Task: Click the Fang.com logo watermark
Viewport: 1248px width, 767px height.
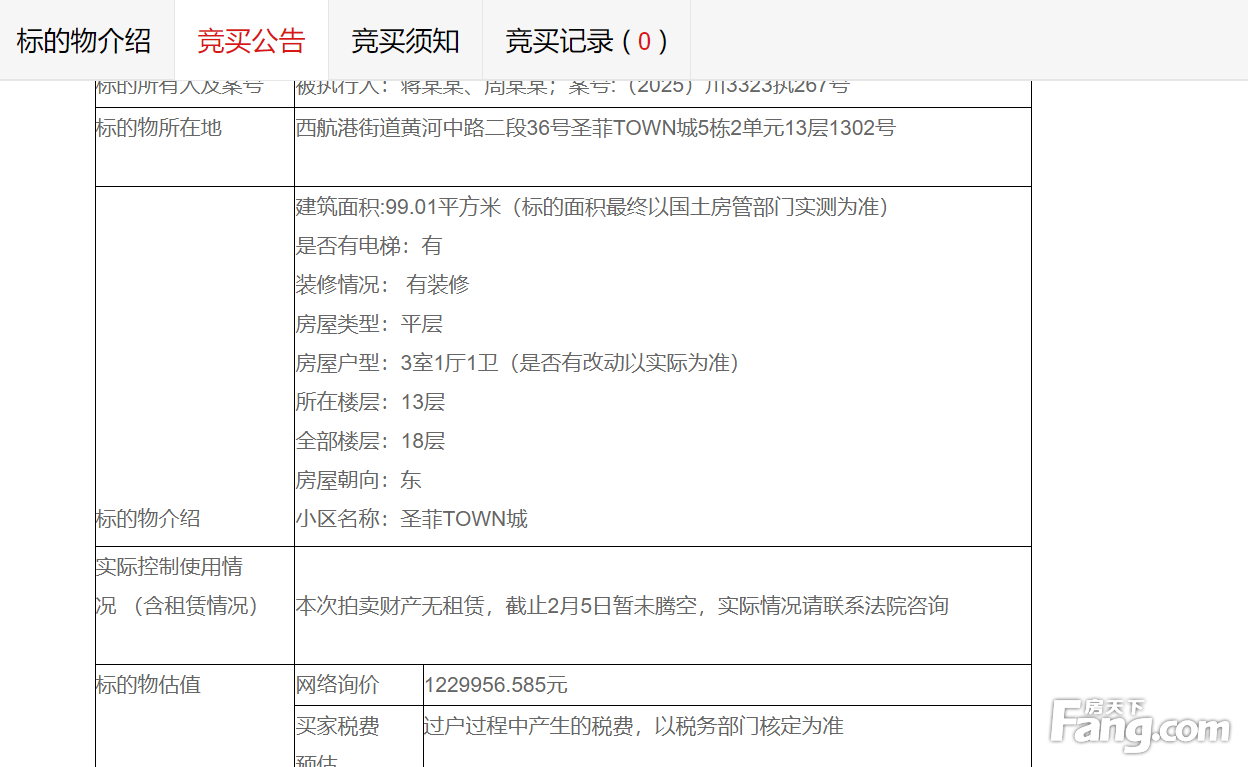Action: [1140, 726]
